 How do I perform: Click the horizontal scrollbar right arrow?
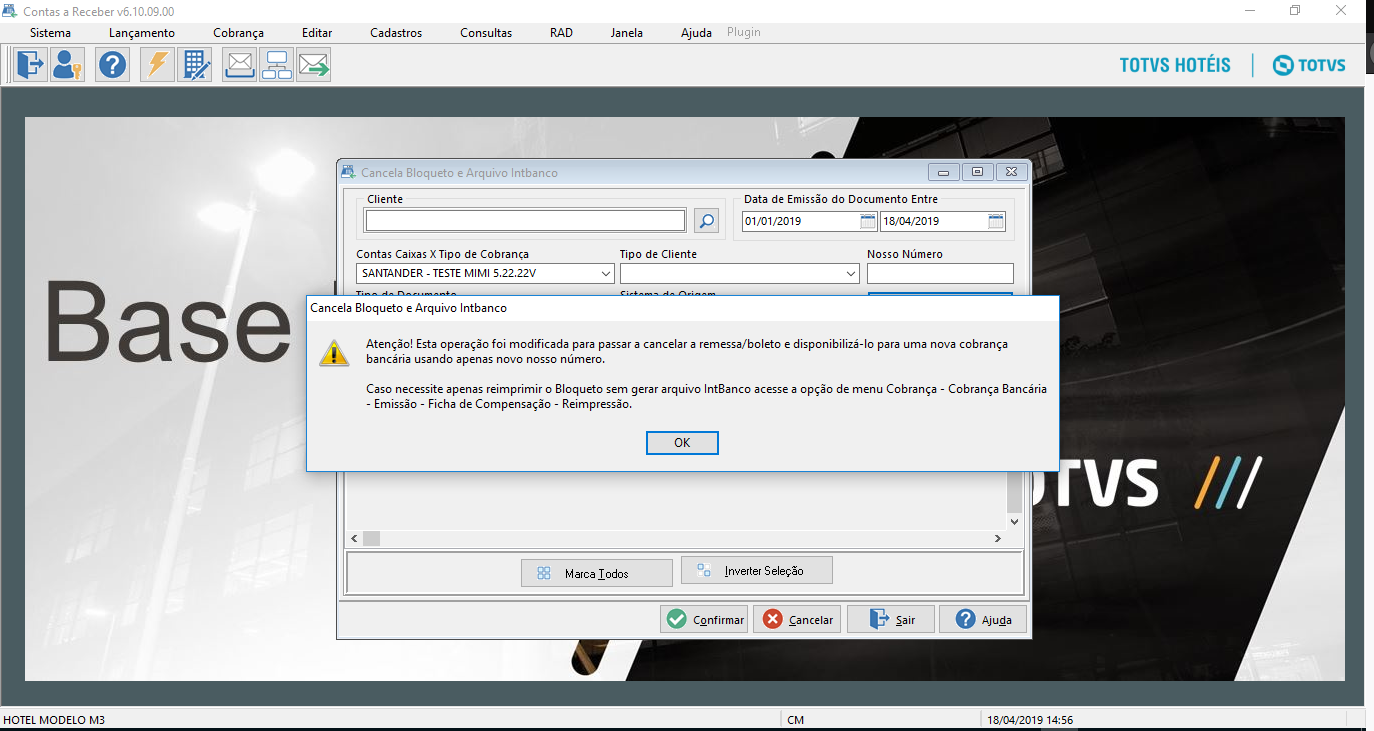997,539
